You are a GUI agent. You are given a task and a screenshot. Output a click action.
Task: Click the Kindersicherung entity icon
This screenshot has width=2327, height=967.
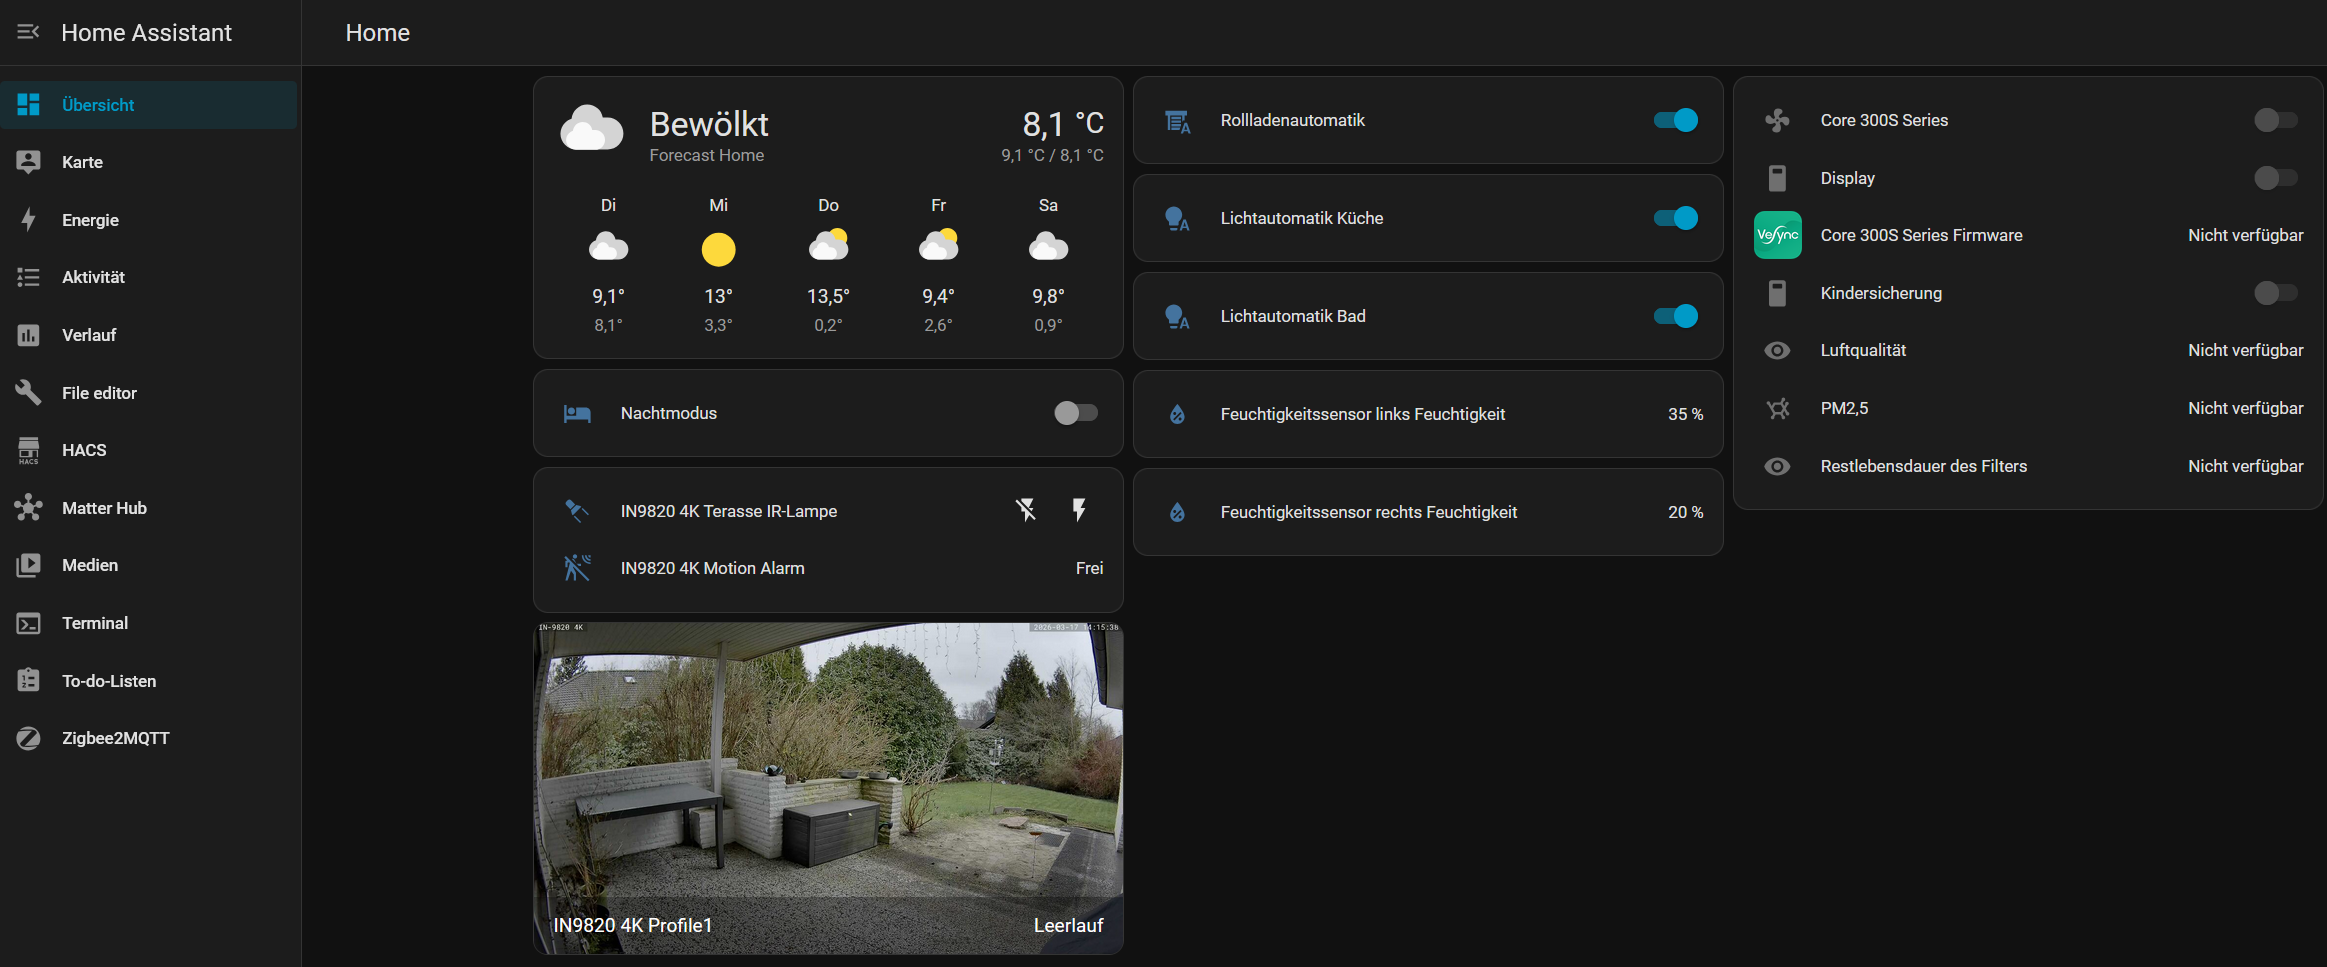(1777, 293)
